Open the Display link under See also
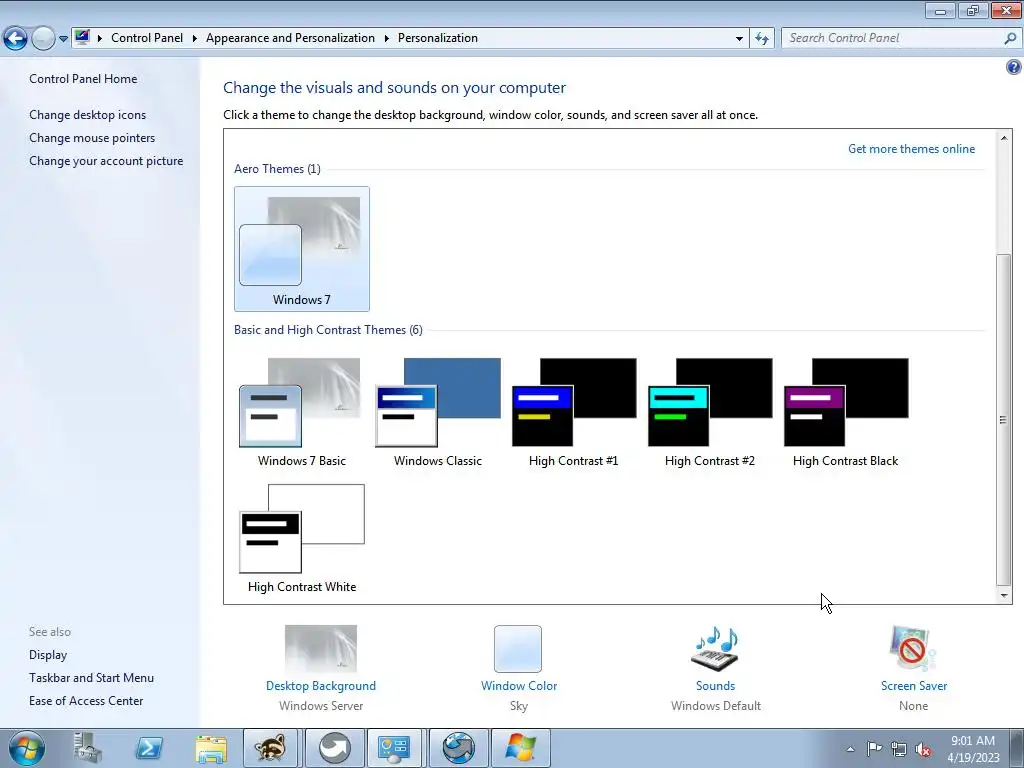 coord(48,655)
